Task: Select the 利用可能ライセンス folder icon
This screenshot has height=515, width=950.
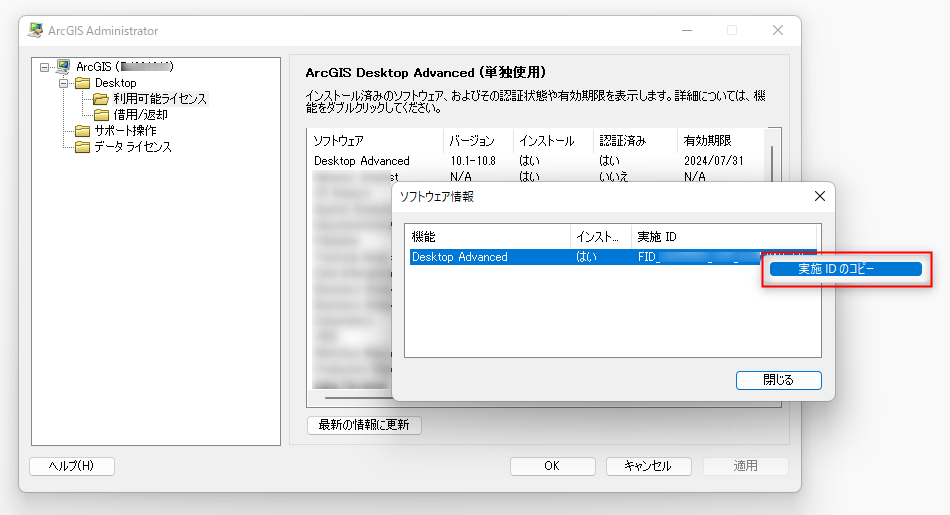Action: tap(101, 99)
